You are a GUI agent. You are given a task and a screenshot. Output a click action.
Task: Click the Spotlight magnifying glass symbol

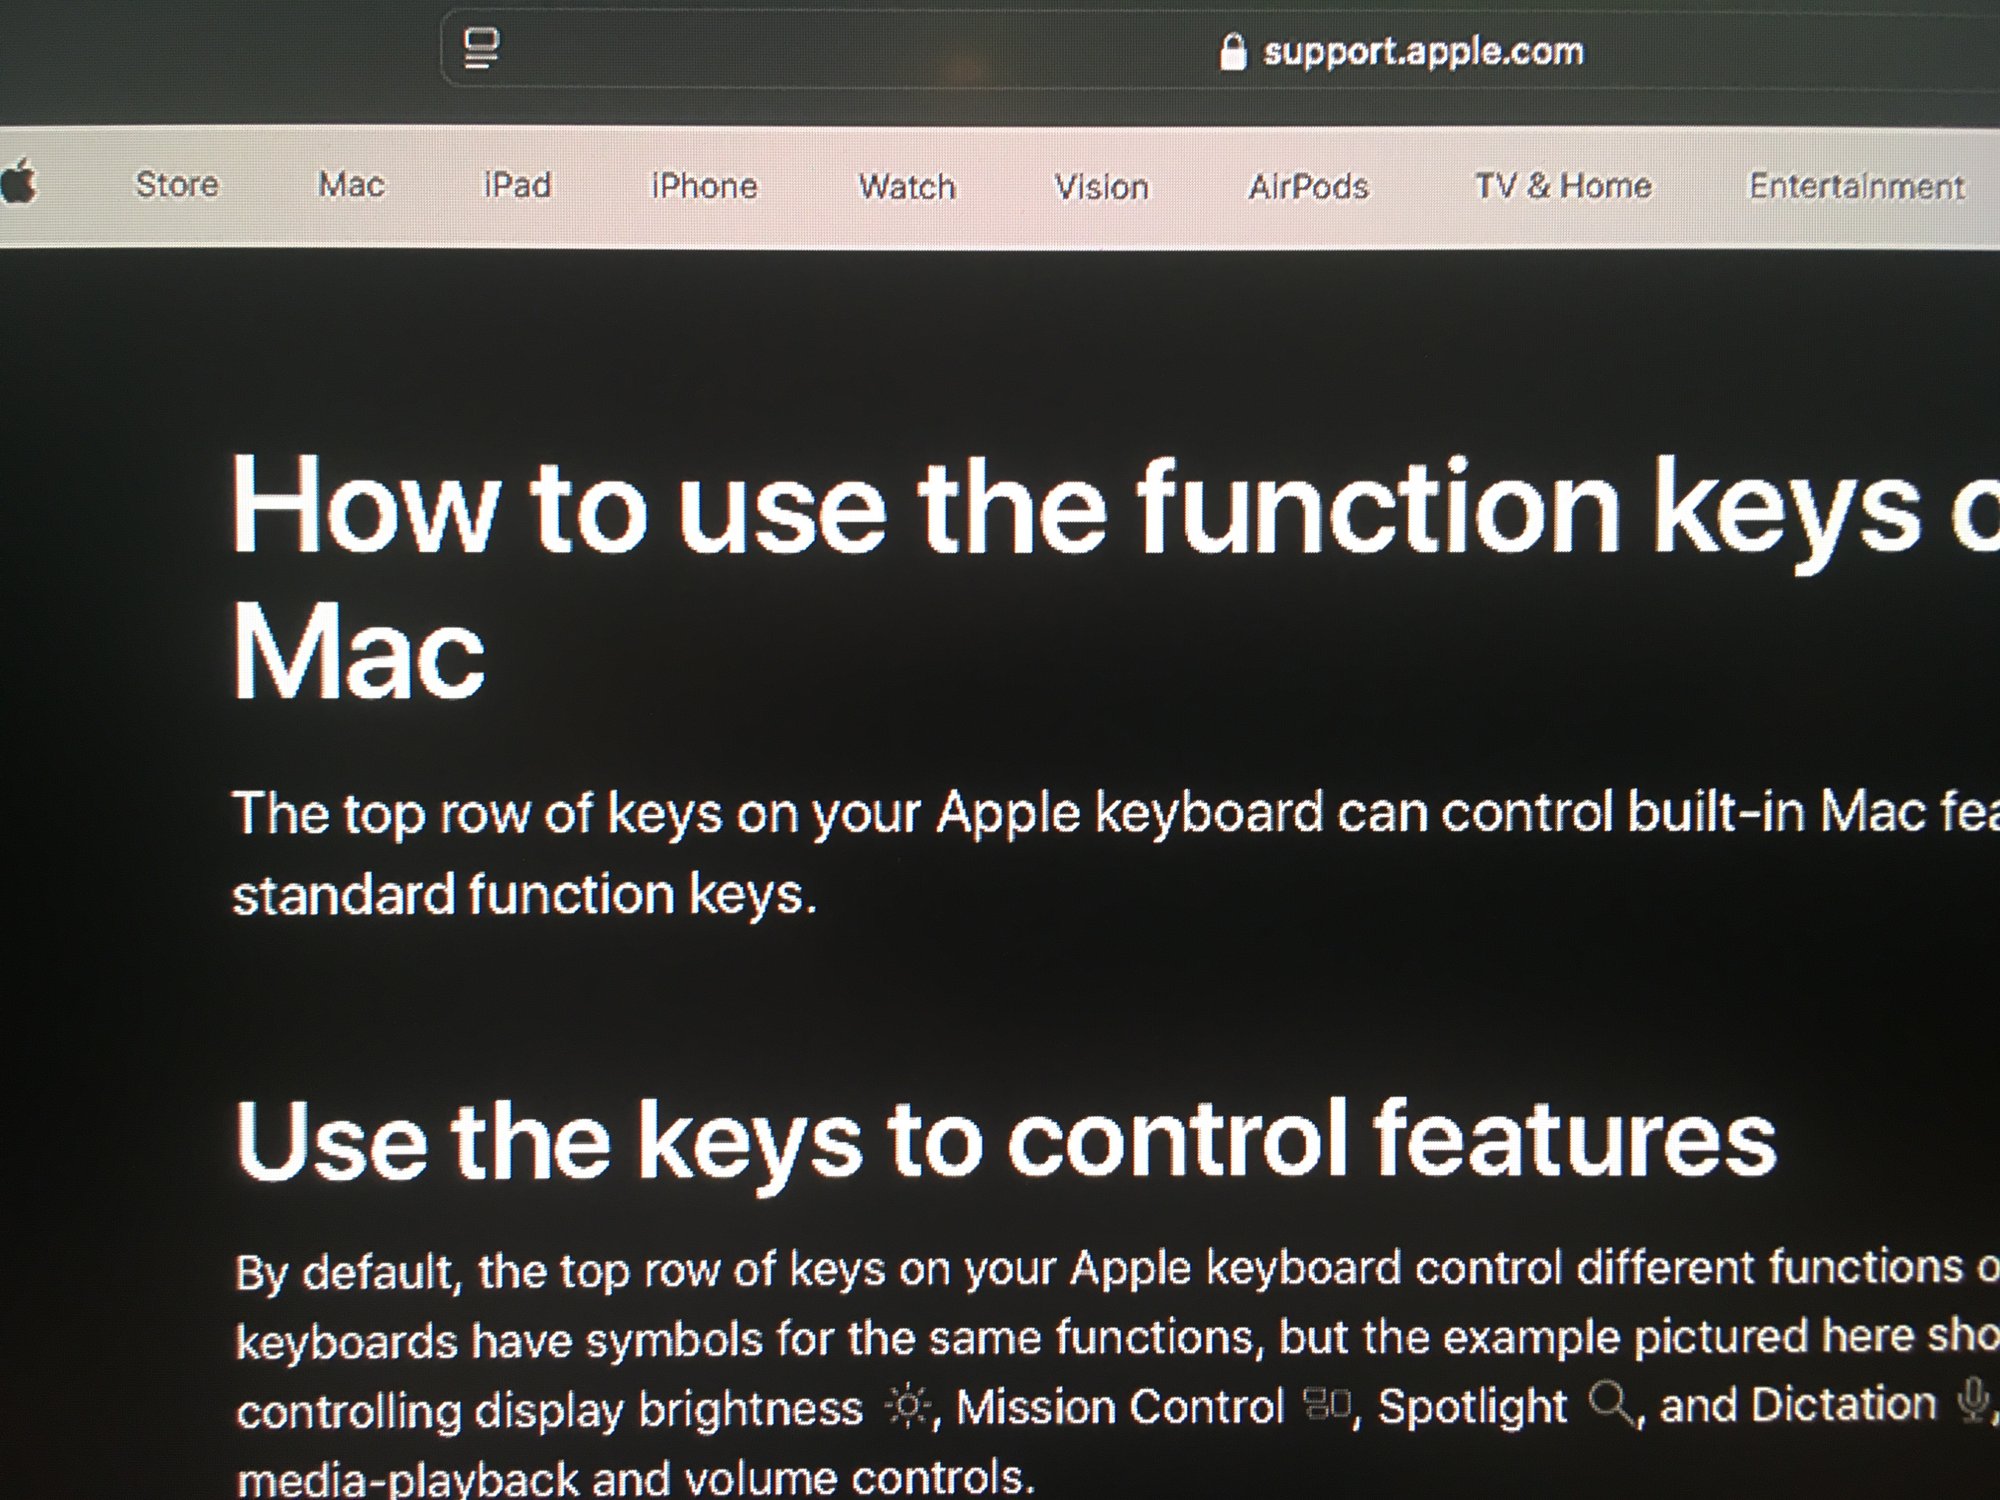(1612, 1404)
